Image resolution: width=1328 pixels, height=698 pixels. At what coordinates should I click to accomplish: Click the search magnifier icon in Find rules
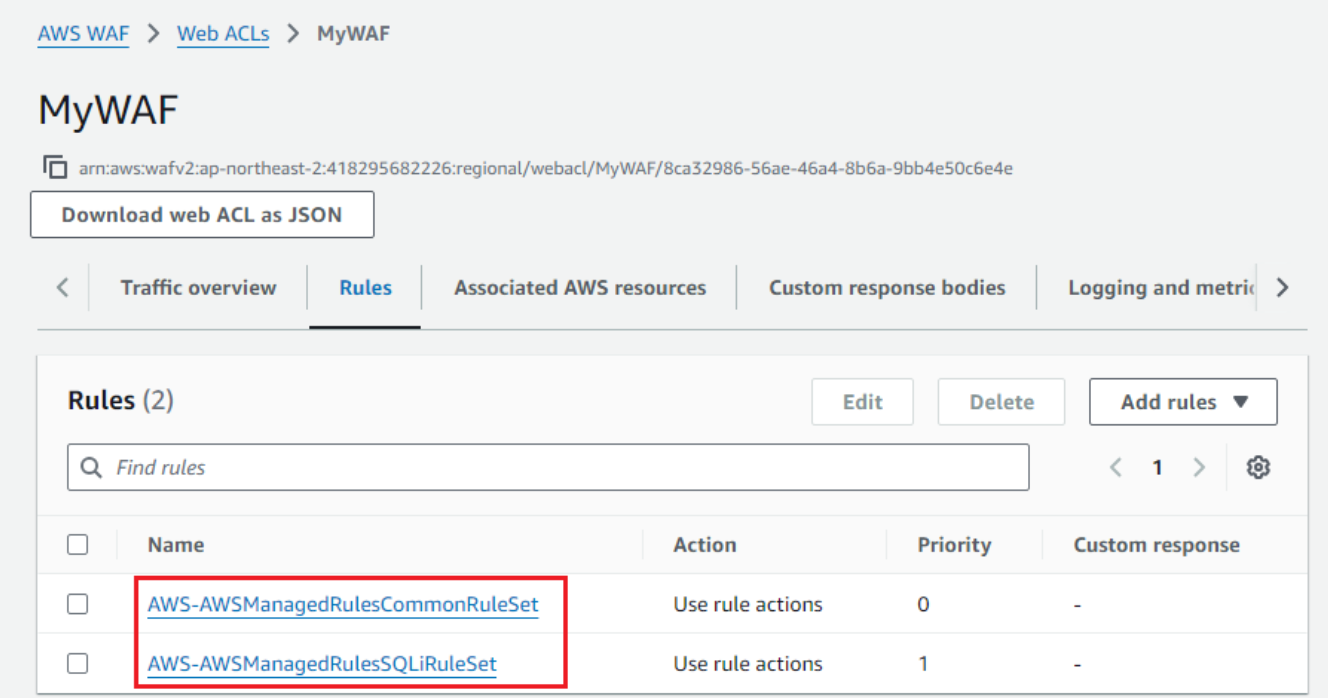(x=91, y=467)
